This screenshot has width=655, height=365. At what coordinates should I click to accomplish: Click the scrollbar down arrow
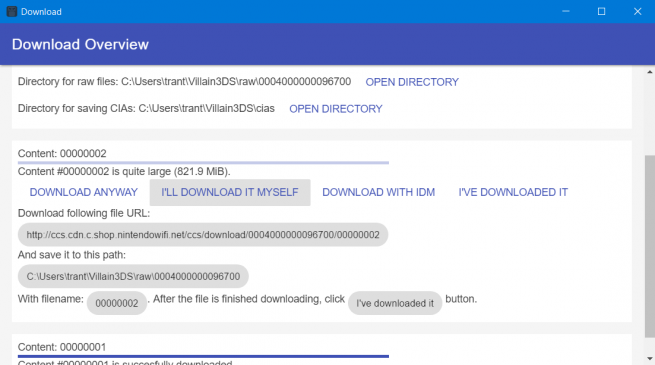[x=650, y=358]
